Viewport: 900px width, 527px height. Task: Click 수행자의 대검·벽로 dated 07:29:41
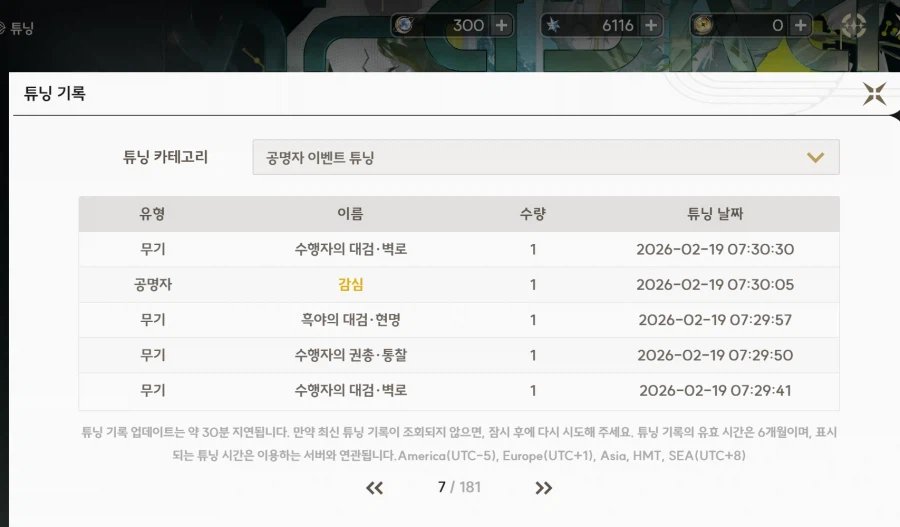[x=350, y=390]
